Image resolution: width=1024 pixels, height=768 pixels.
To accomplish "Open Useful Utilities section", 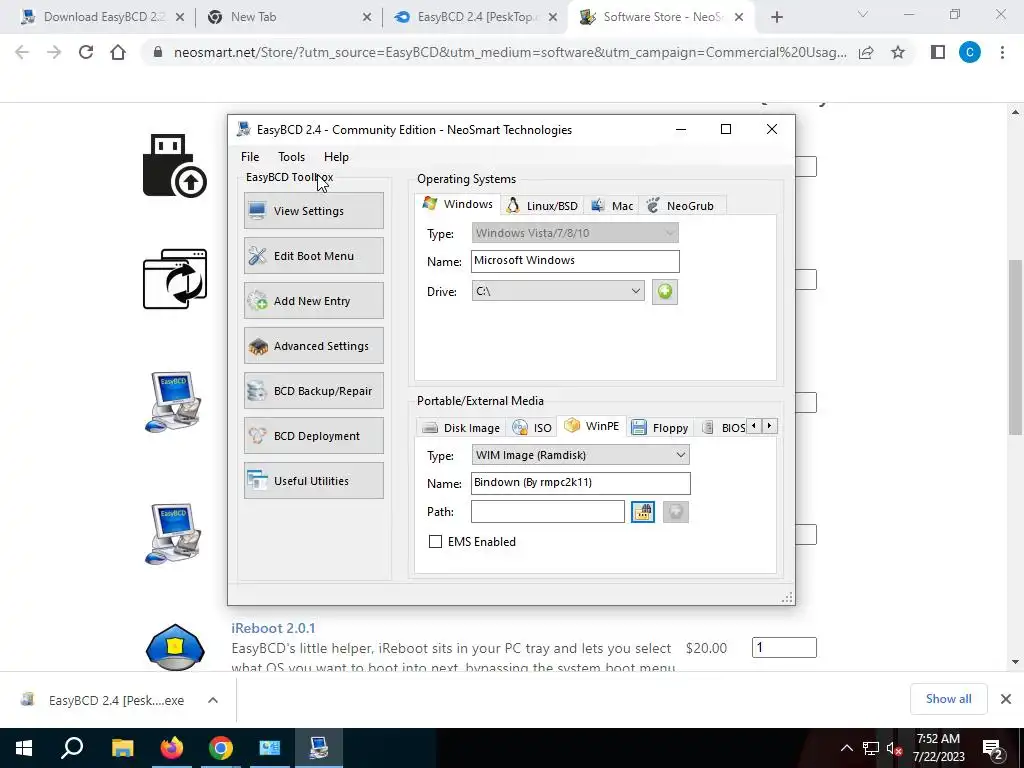I will click(313, 481).
